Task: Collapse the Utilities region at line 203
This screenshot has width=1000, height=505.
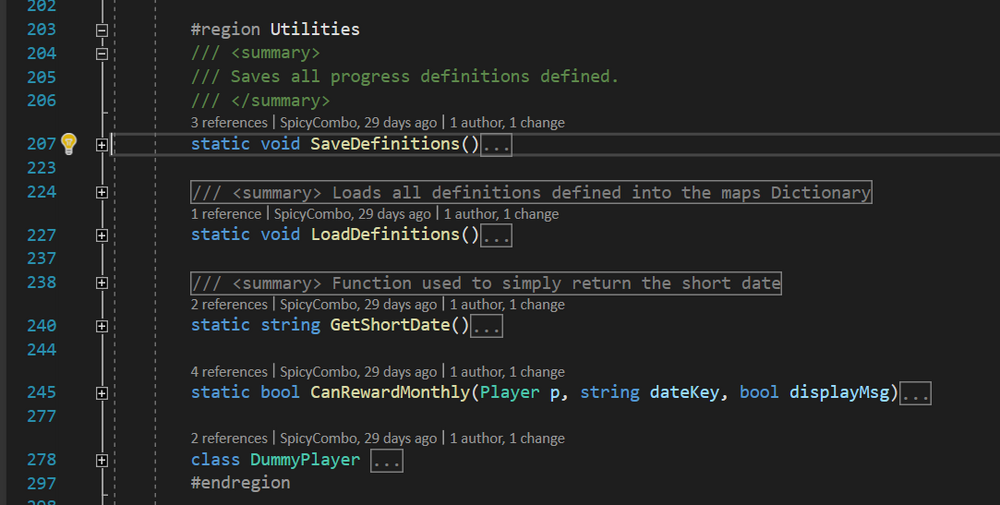Action: [x=101, y=30]
